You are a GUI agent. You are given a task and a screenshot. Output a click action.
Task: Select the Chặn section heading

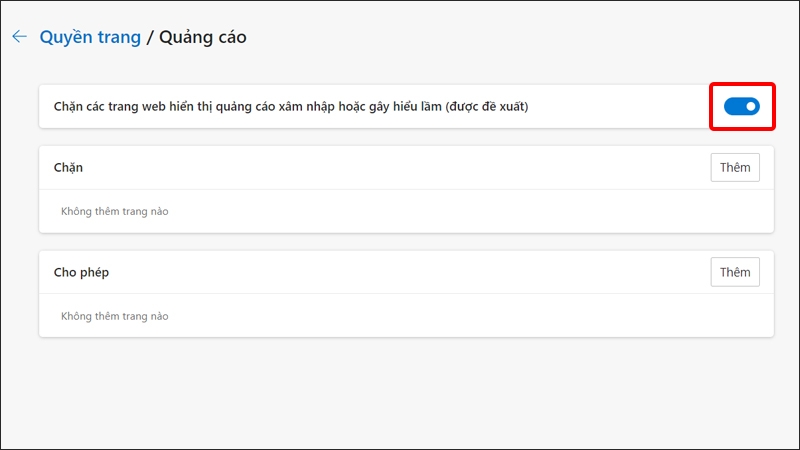coord(68,168)
